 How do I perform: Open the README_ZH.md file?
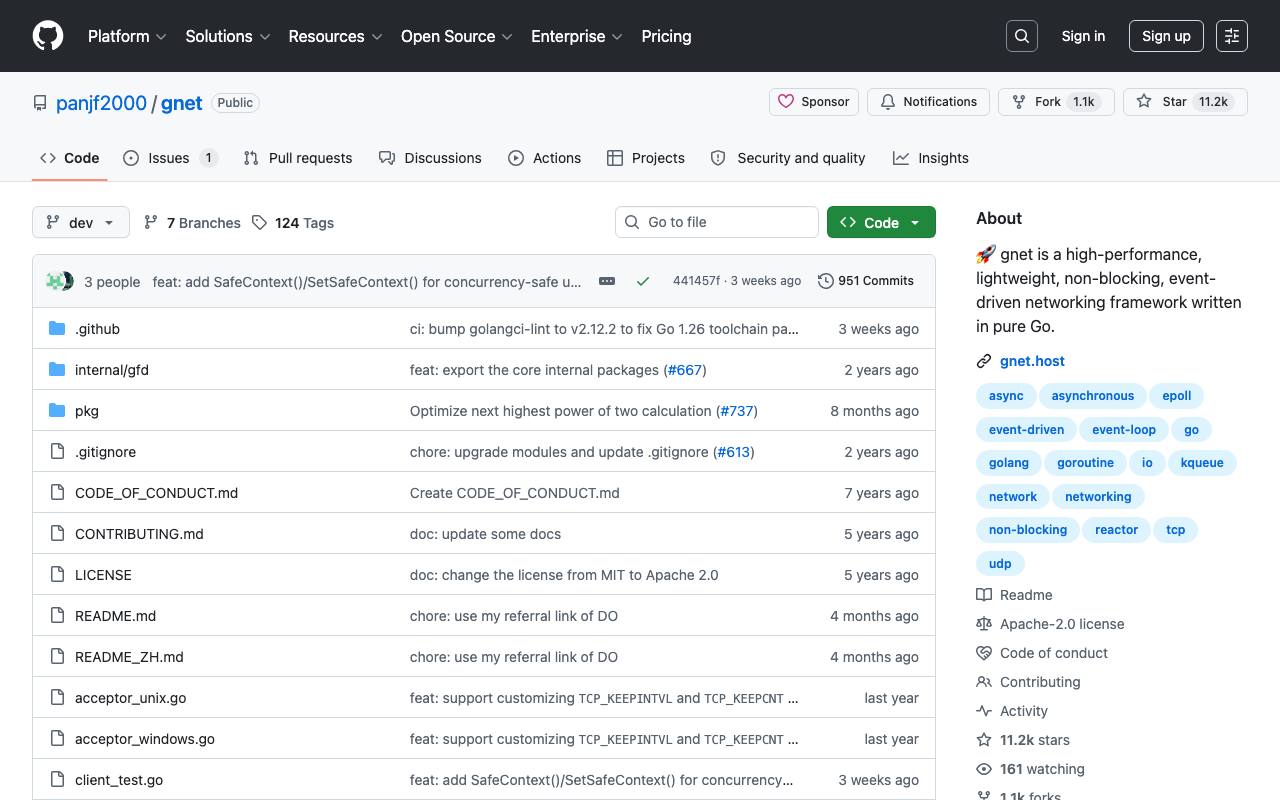[129, 657]
